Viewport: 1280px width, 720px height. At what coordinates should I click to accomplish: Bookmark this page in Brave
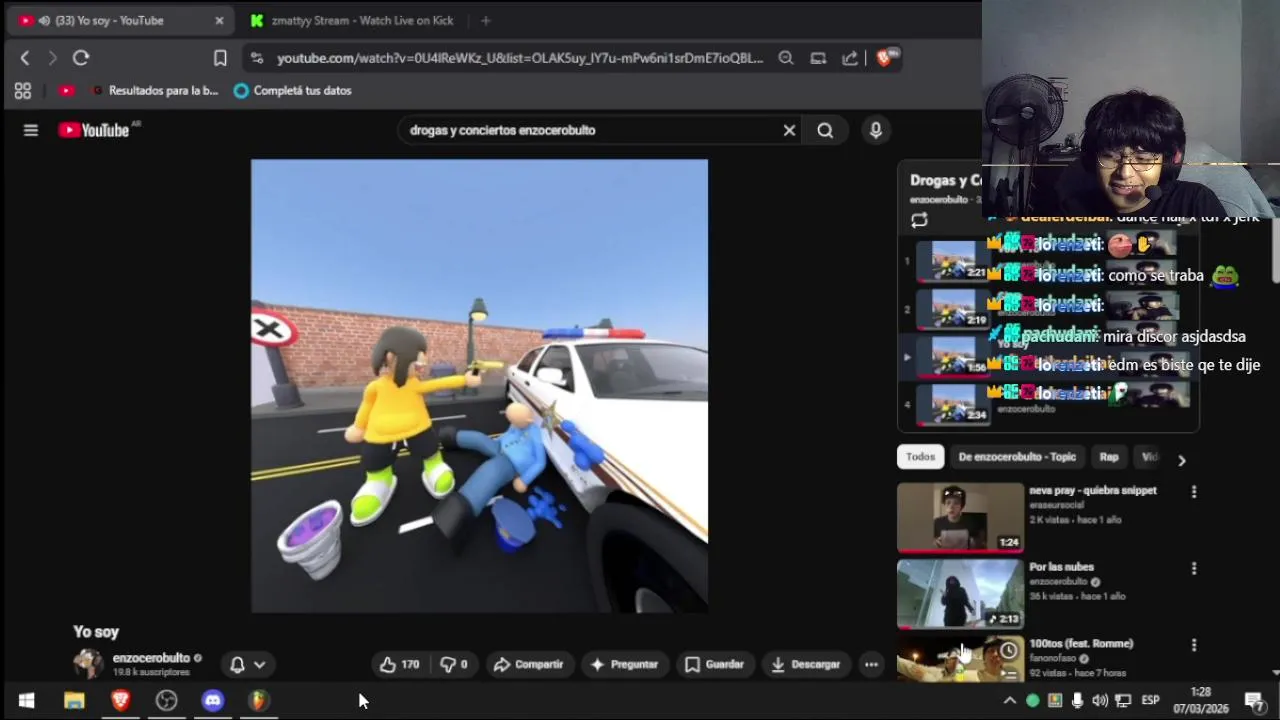tap(220, 58)
